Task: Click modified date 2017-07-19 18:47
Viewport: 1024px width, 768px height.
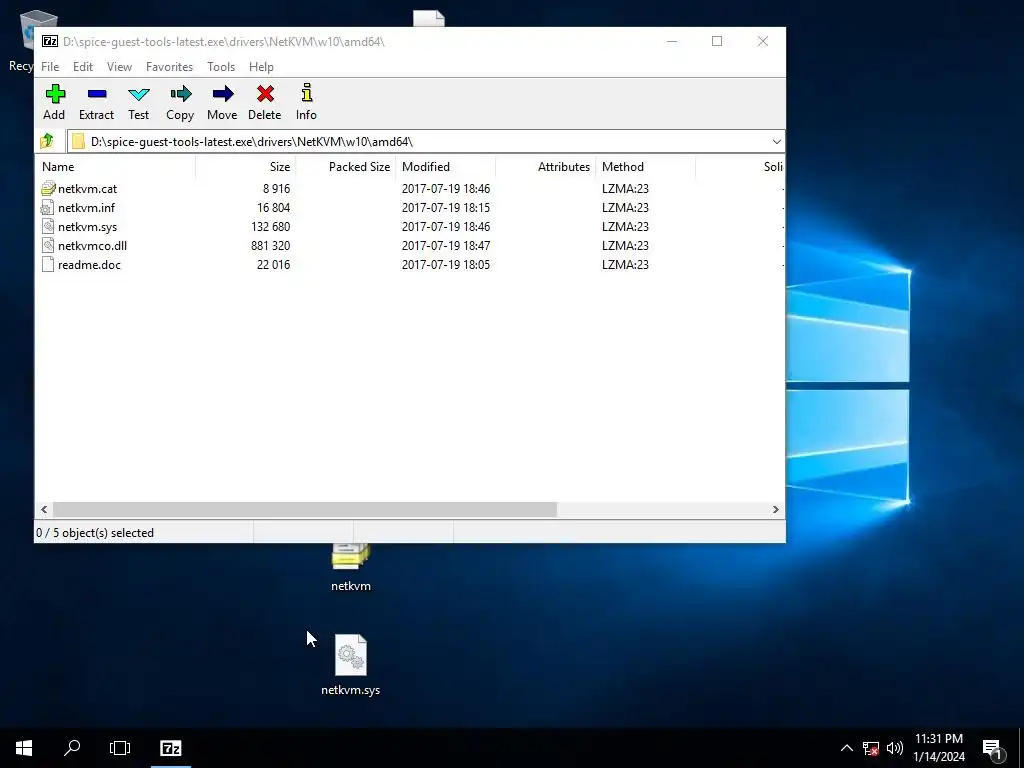Action: coord(446,246)
